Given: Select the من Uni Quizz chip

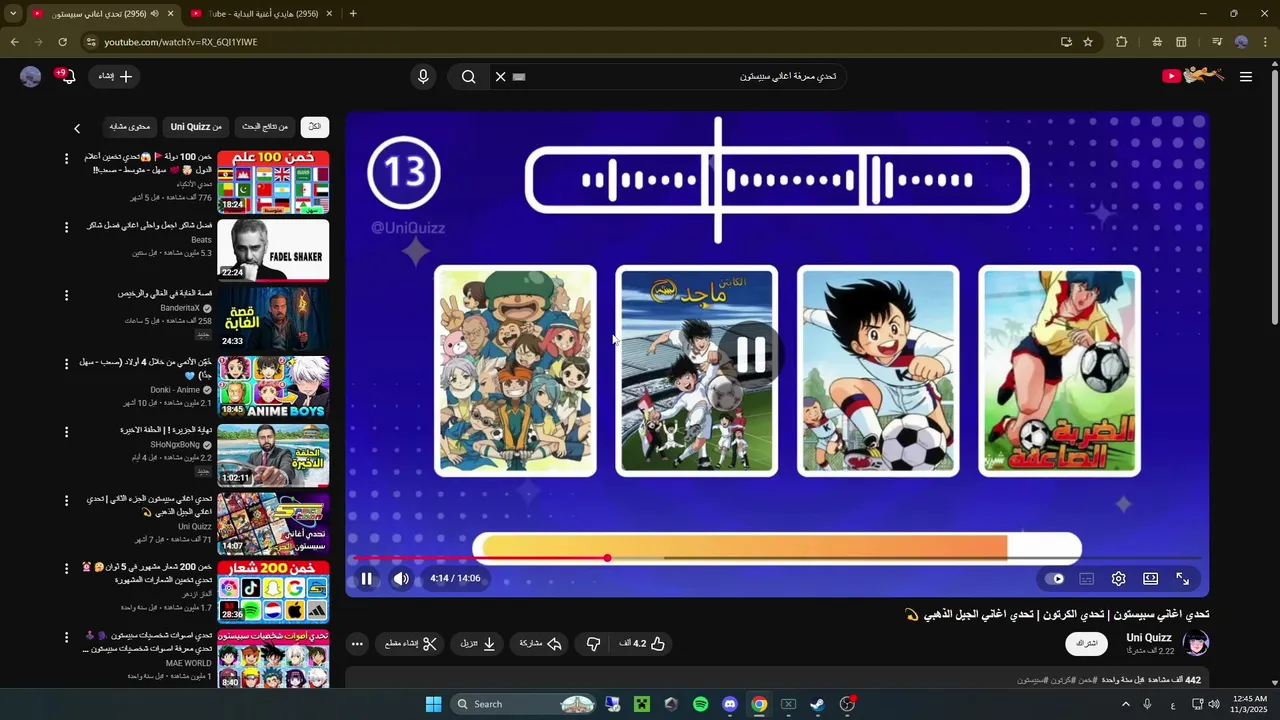Looking at the screenshot, I should pyautogui.click(x=196, y=127).
